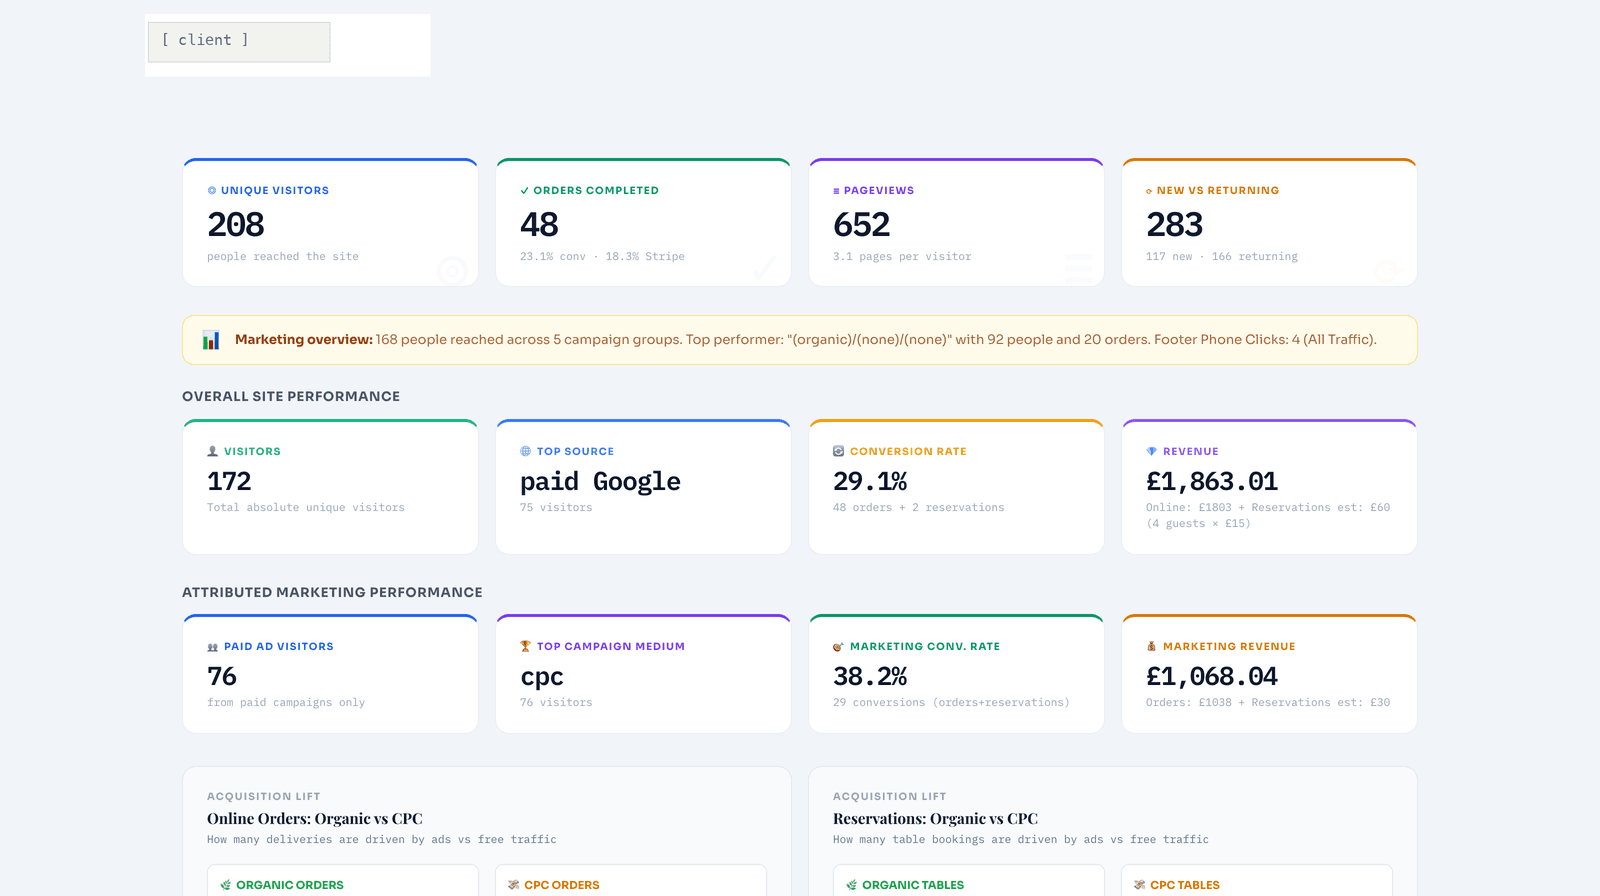
Task: Click the CPC TABLES card label
Action: [1185, 885]
